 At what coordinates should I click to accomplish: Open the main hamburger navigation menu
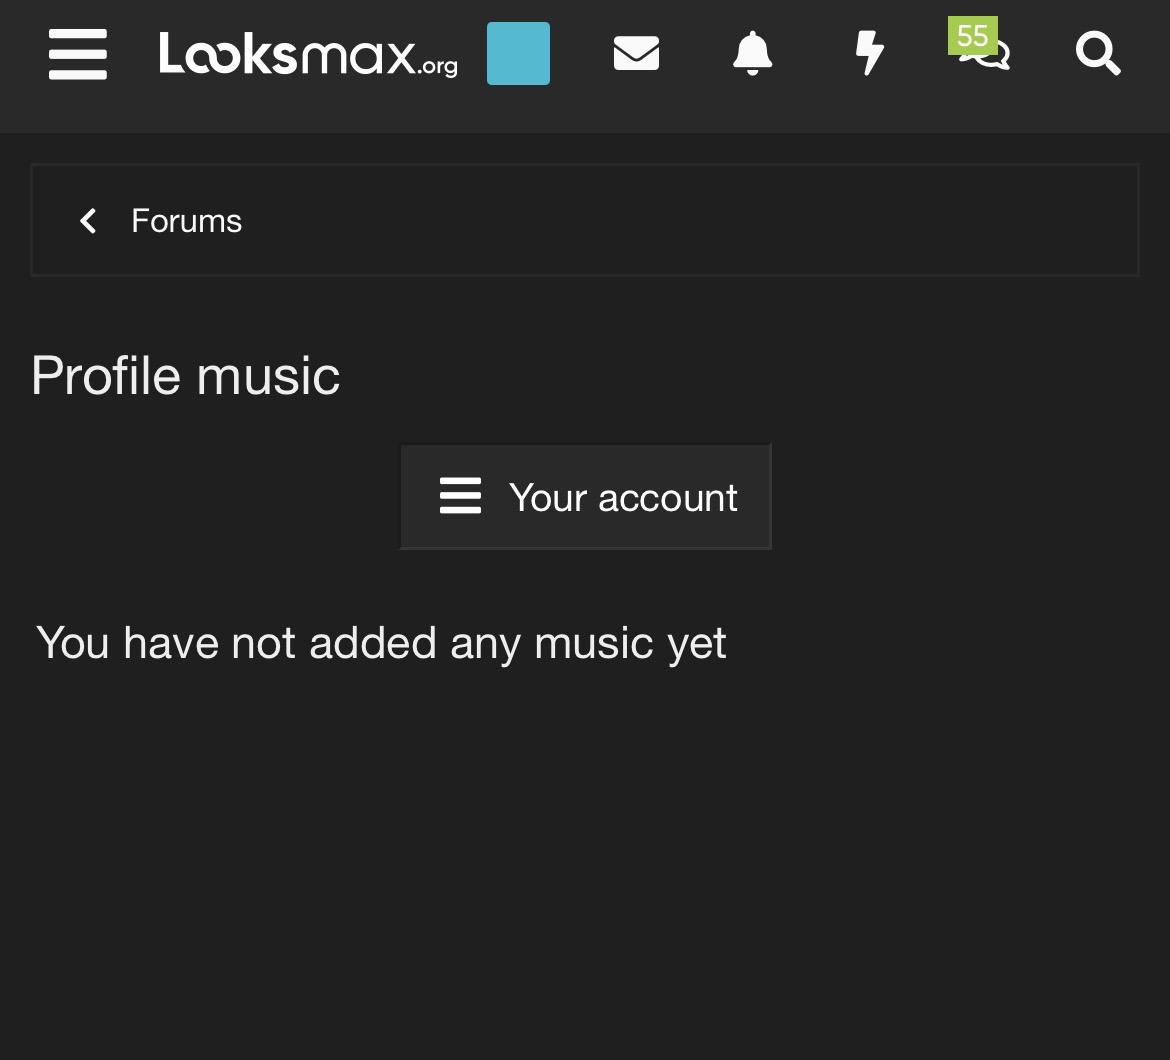78,53
